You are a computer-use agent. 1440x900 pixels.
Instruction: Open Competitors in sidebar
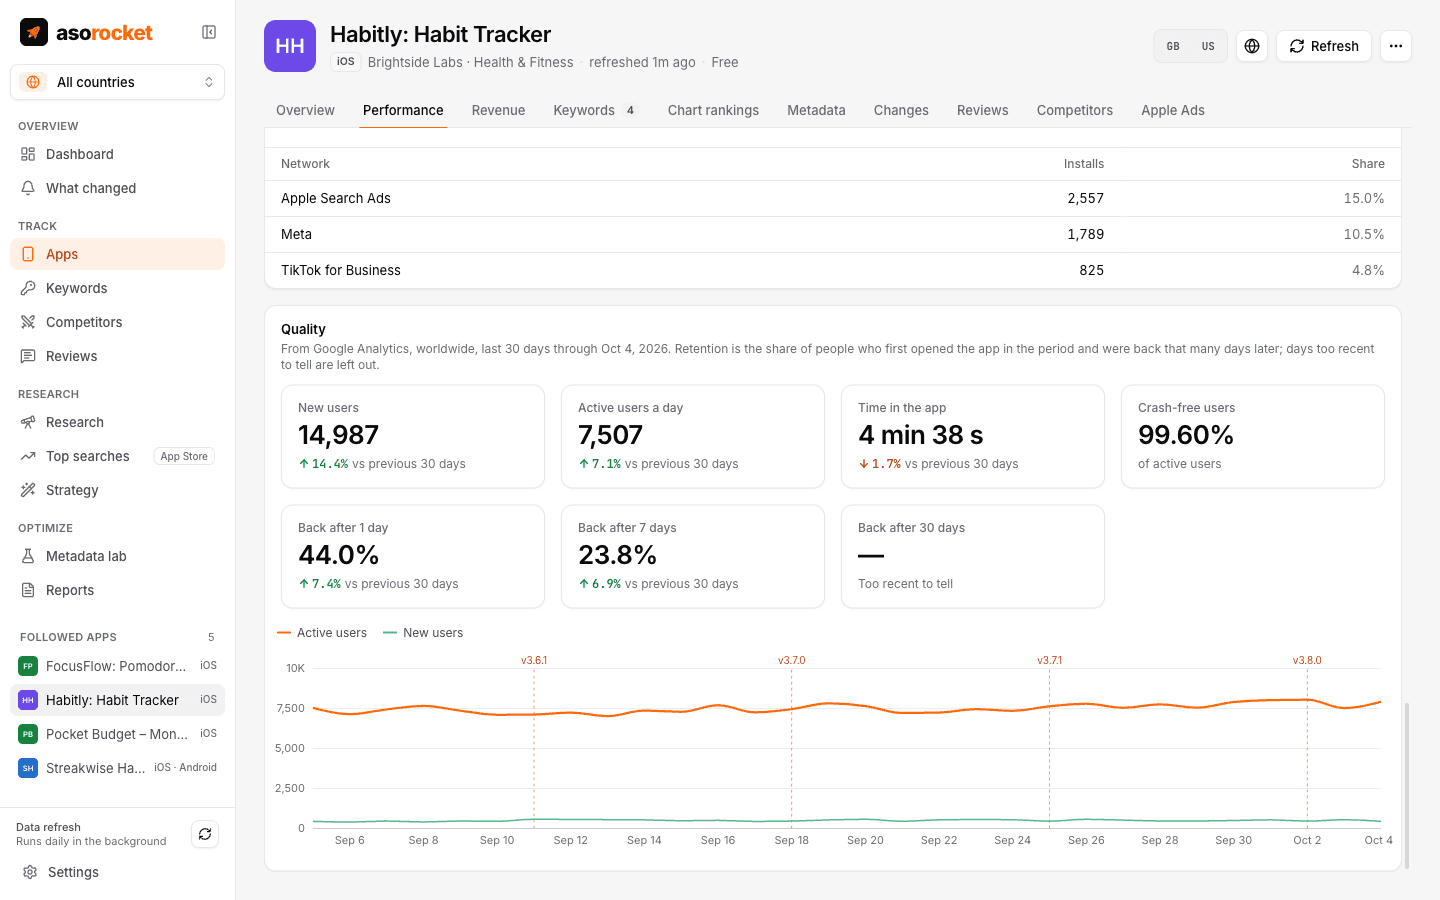117,322
